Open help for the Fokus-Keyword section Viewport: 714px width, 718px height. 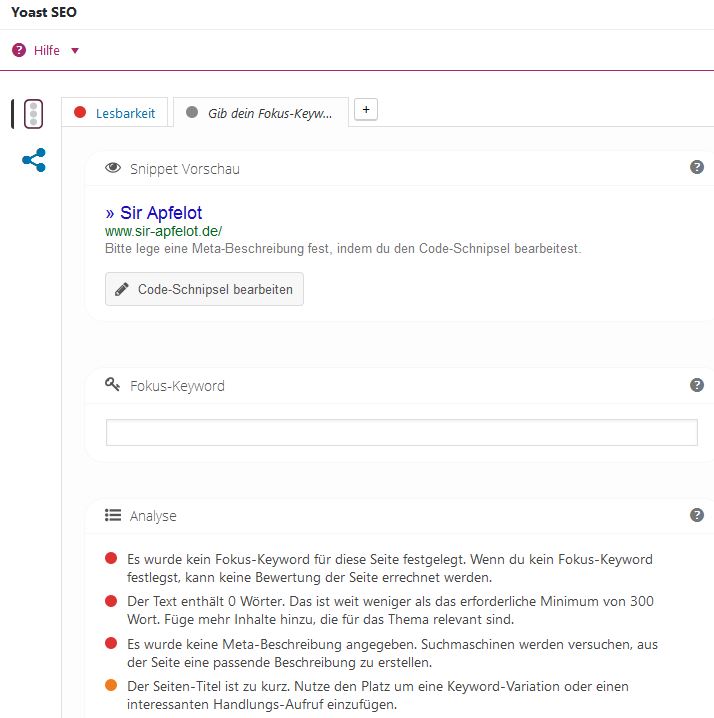coord(697,385)
